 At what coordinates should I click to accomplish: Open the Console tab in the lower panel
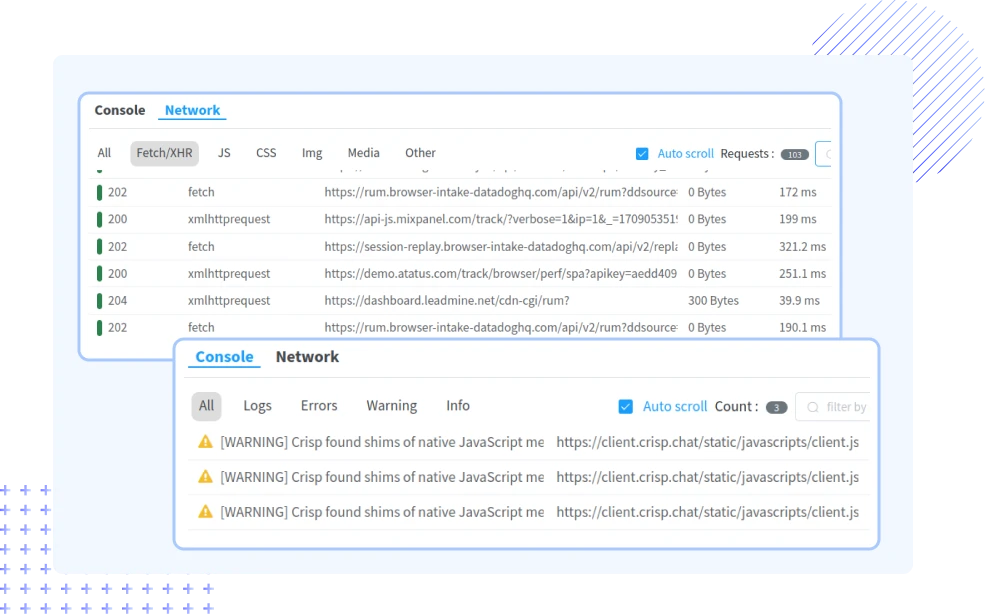point(224,356)
